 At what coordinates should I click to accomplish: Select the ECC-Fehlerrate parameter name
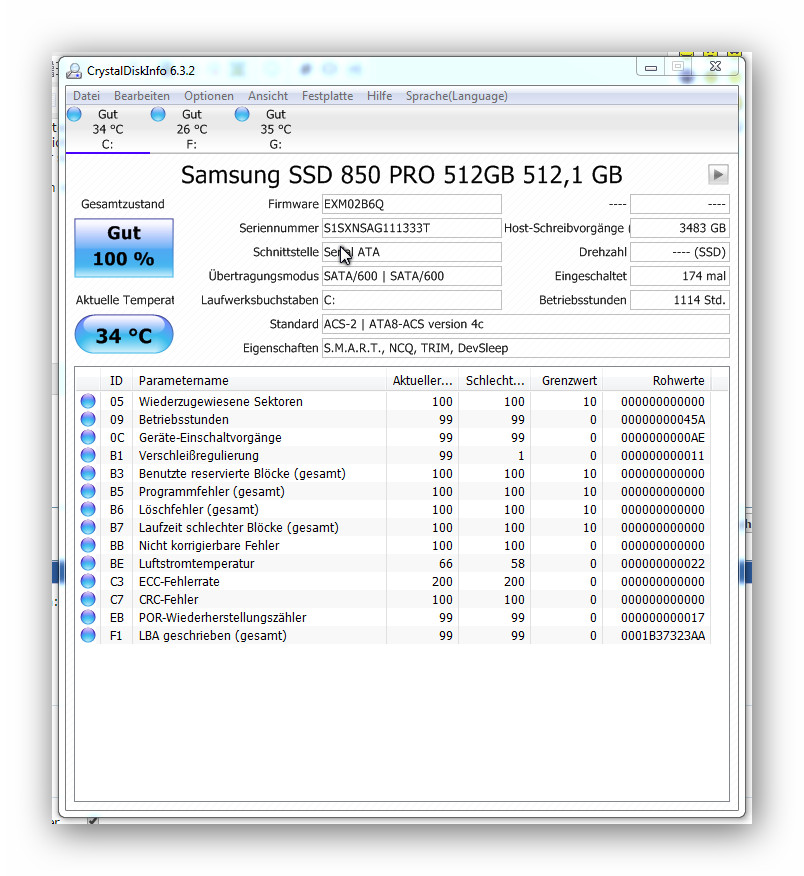179,582
